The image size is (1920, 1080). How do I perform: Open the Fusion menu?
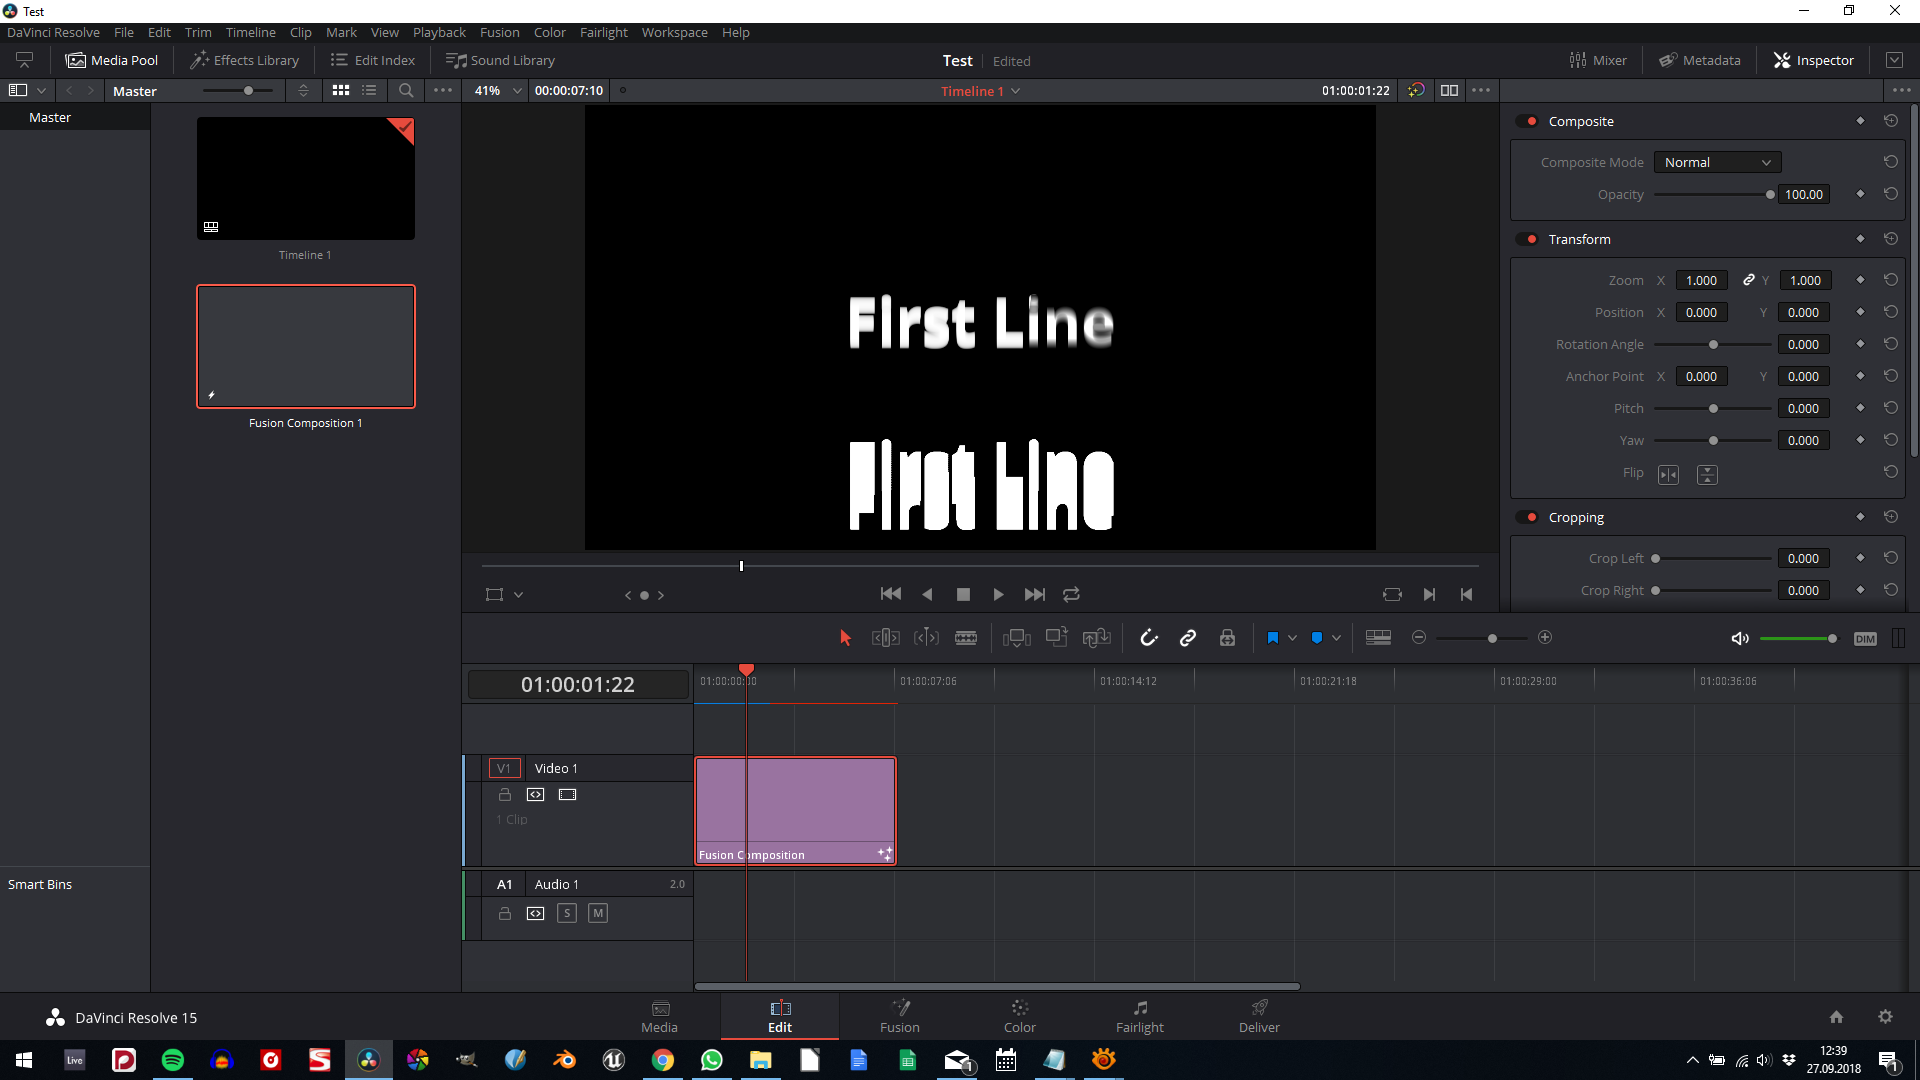click(x=499, y=32)
